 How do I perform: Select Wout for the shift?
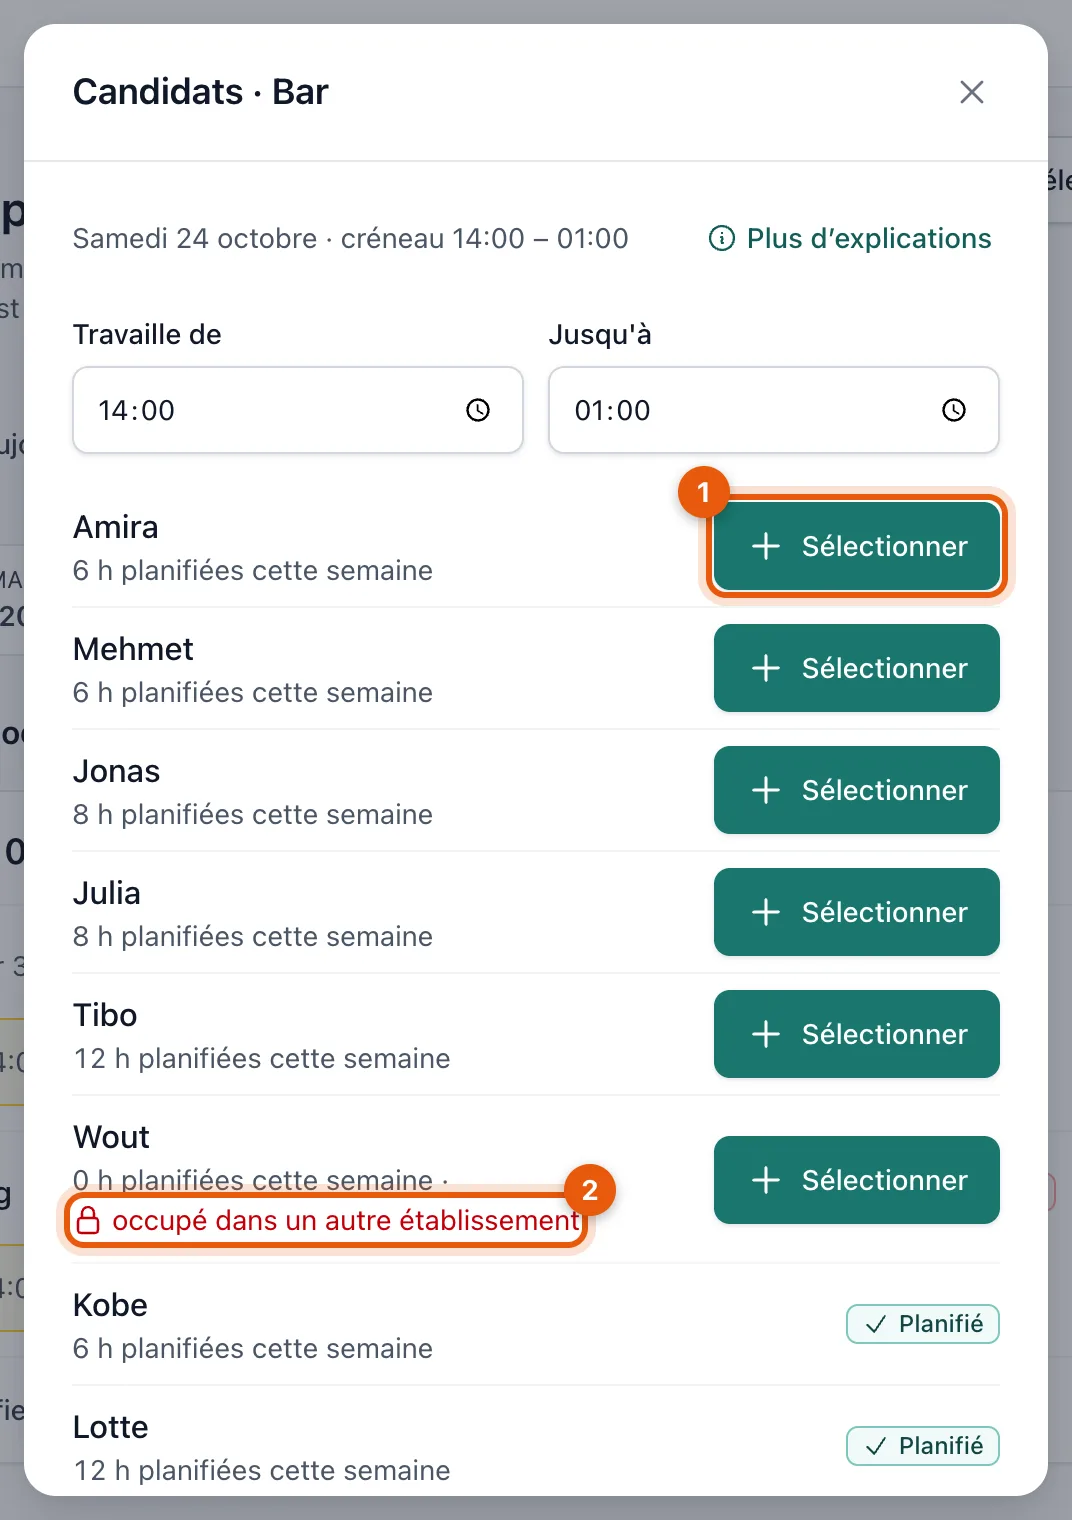(857, 1180)
